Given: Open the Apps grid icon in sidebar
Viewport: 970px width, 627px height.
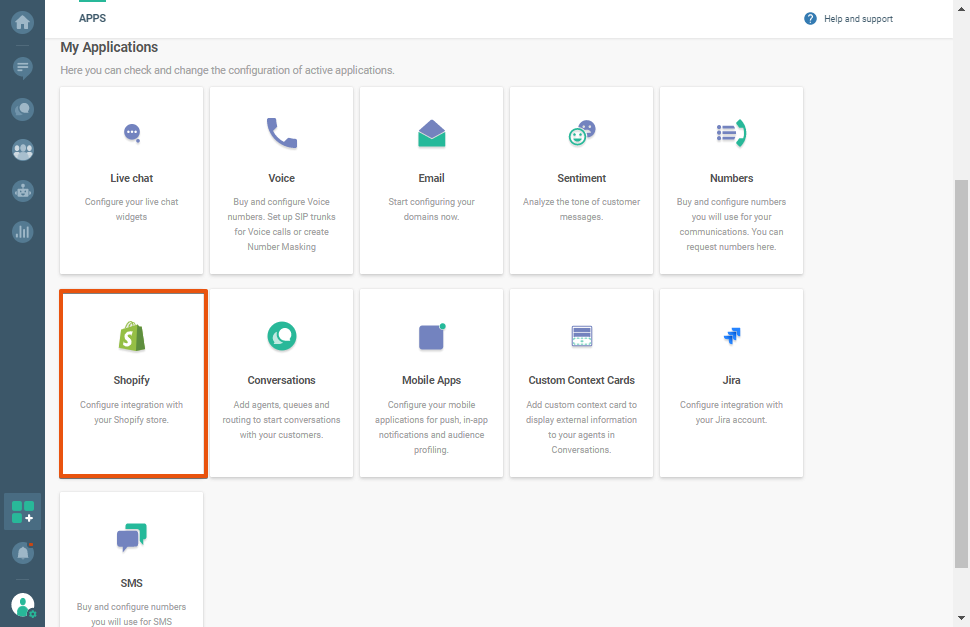Looking at the screenshot, I should tap(22, 513).
